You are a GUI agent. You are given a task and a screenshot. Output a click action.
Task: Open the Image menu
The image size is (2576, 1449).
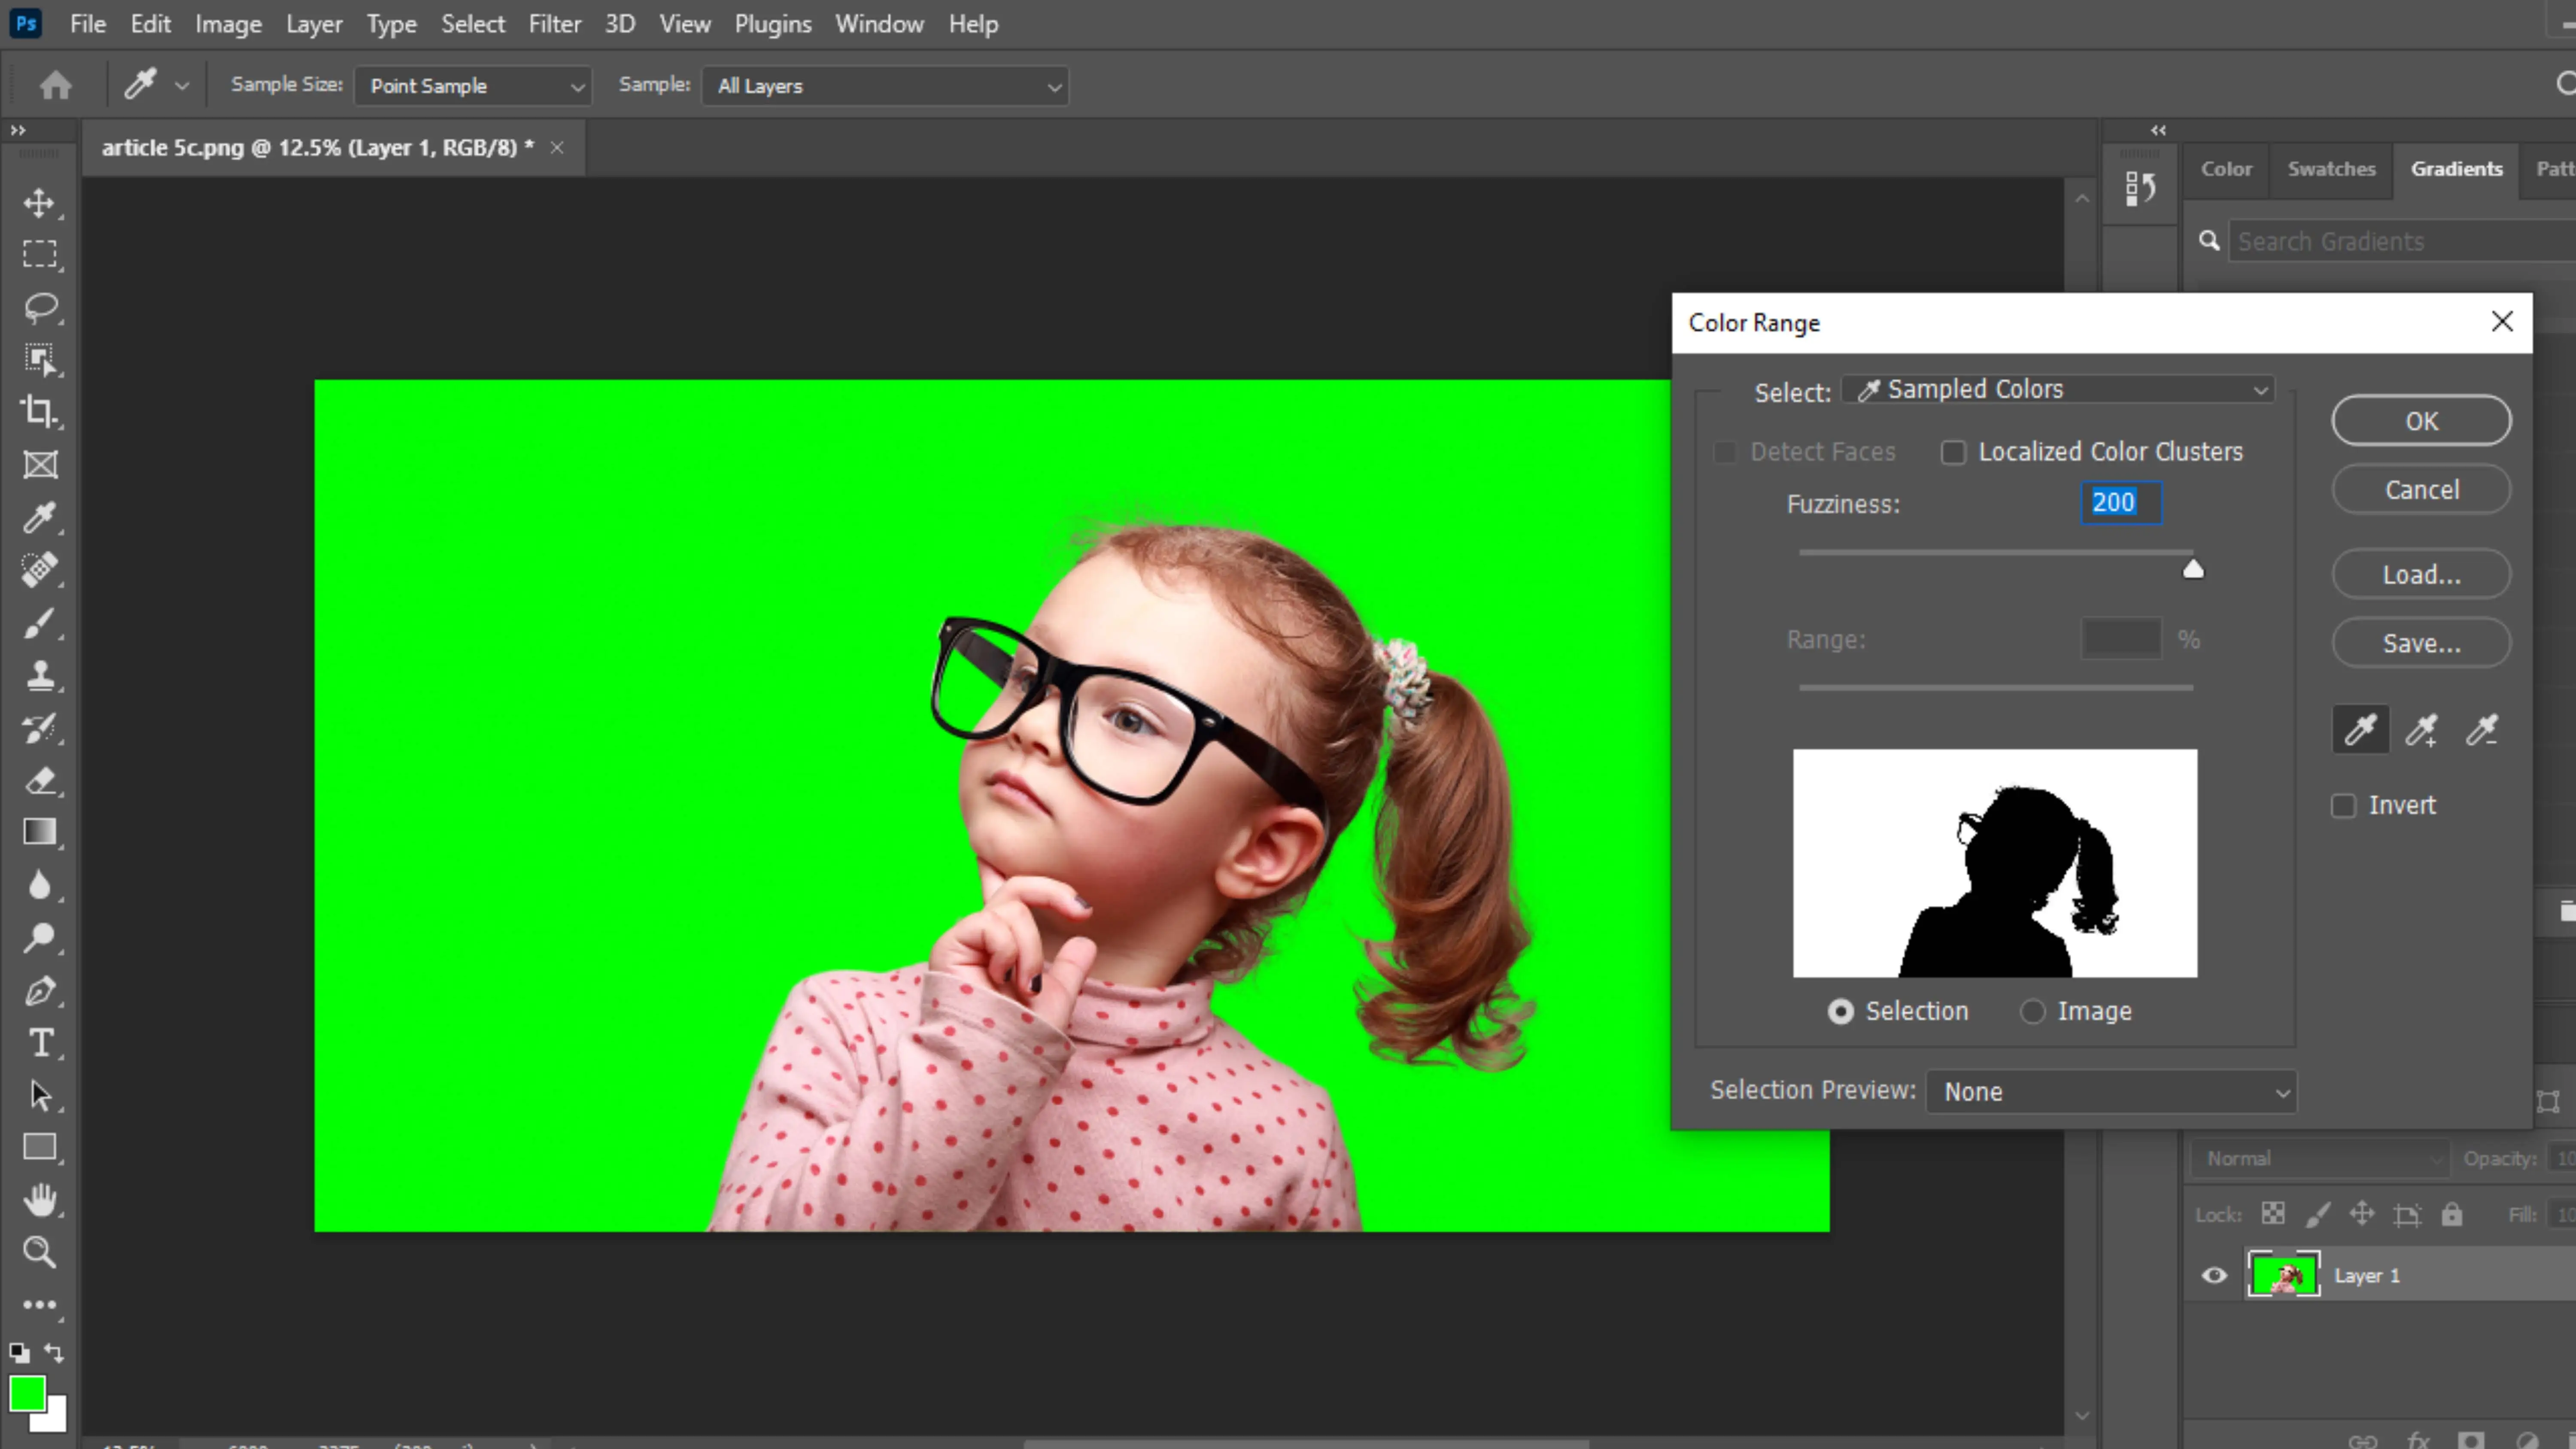228,24
